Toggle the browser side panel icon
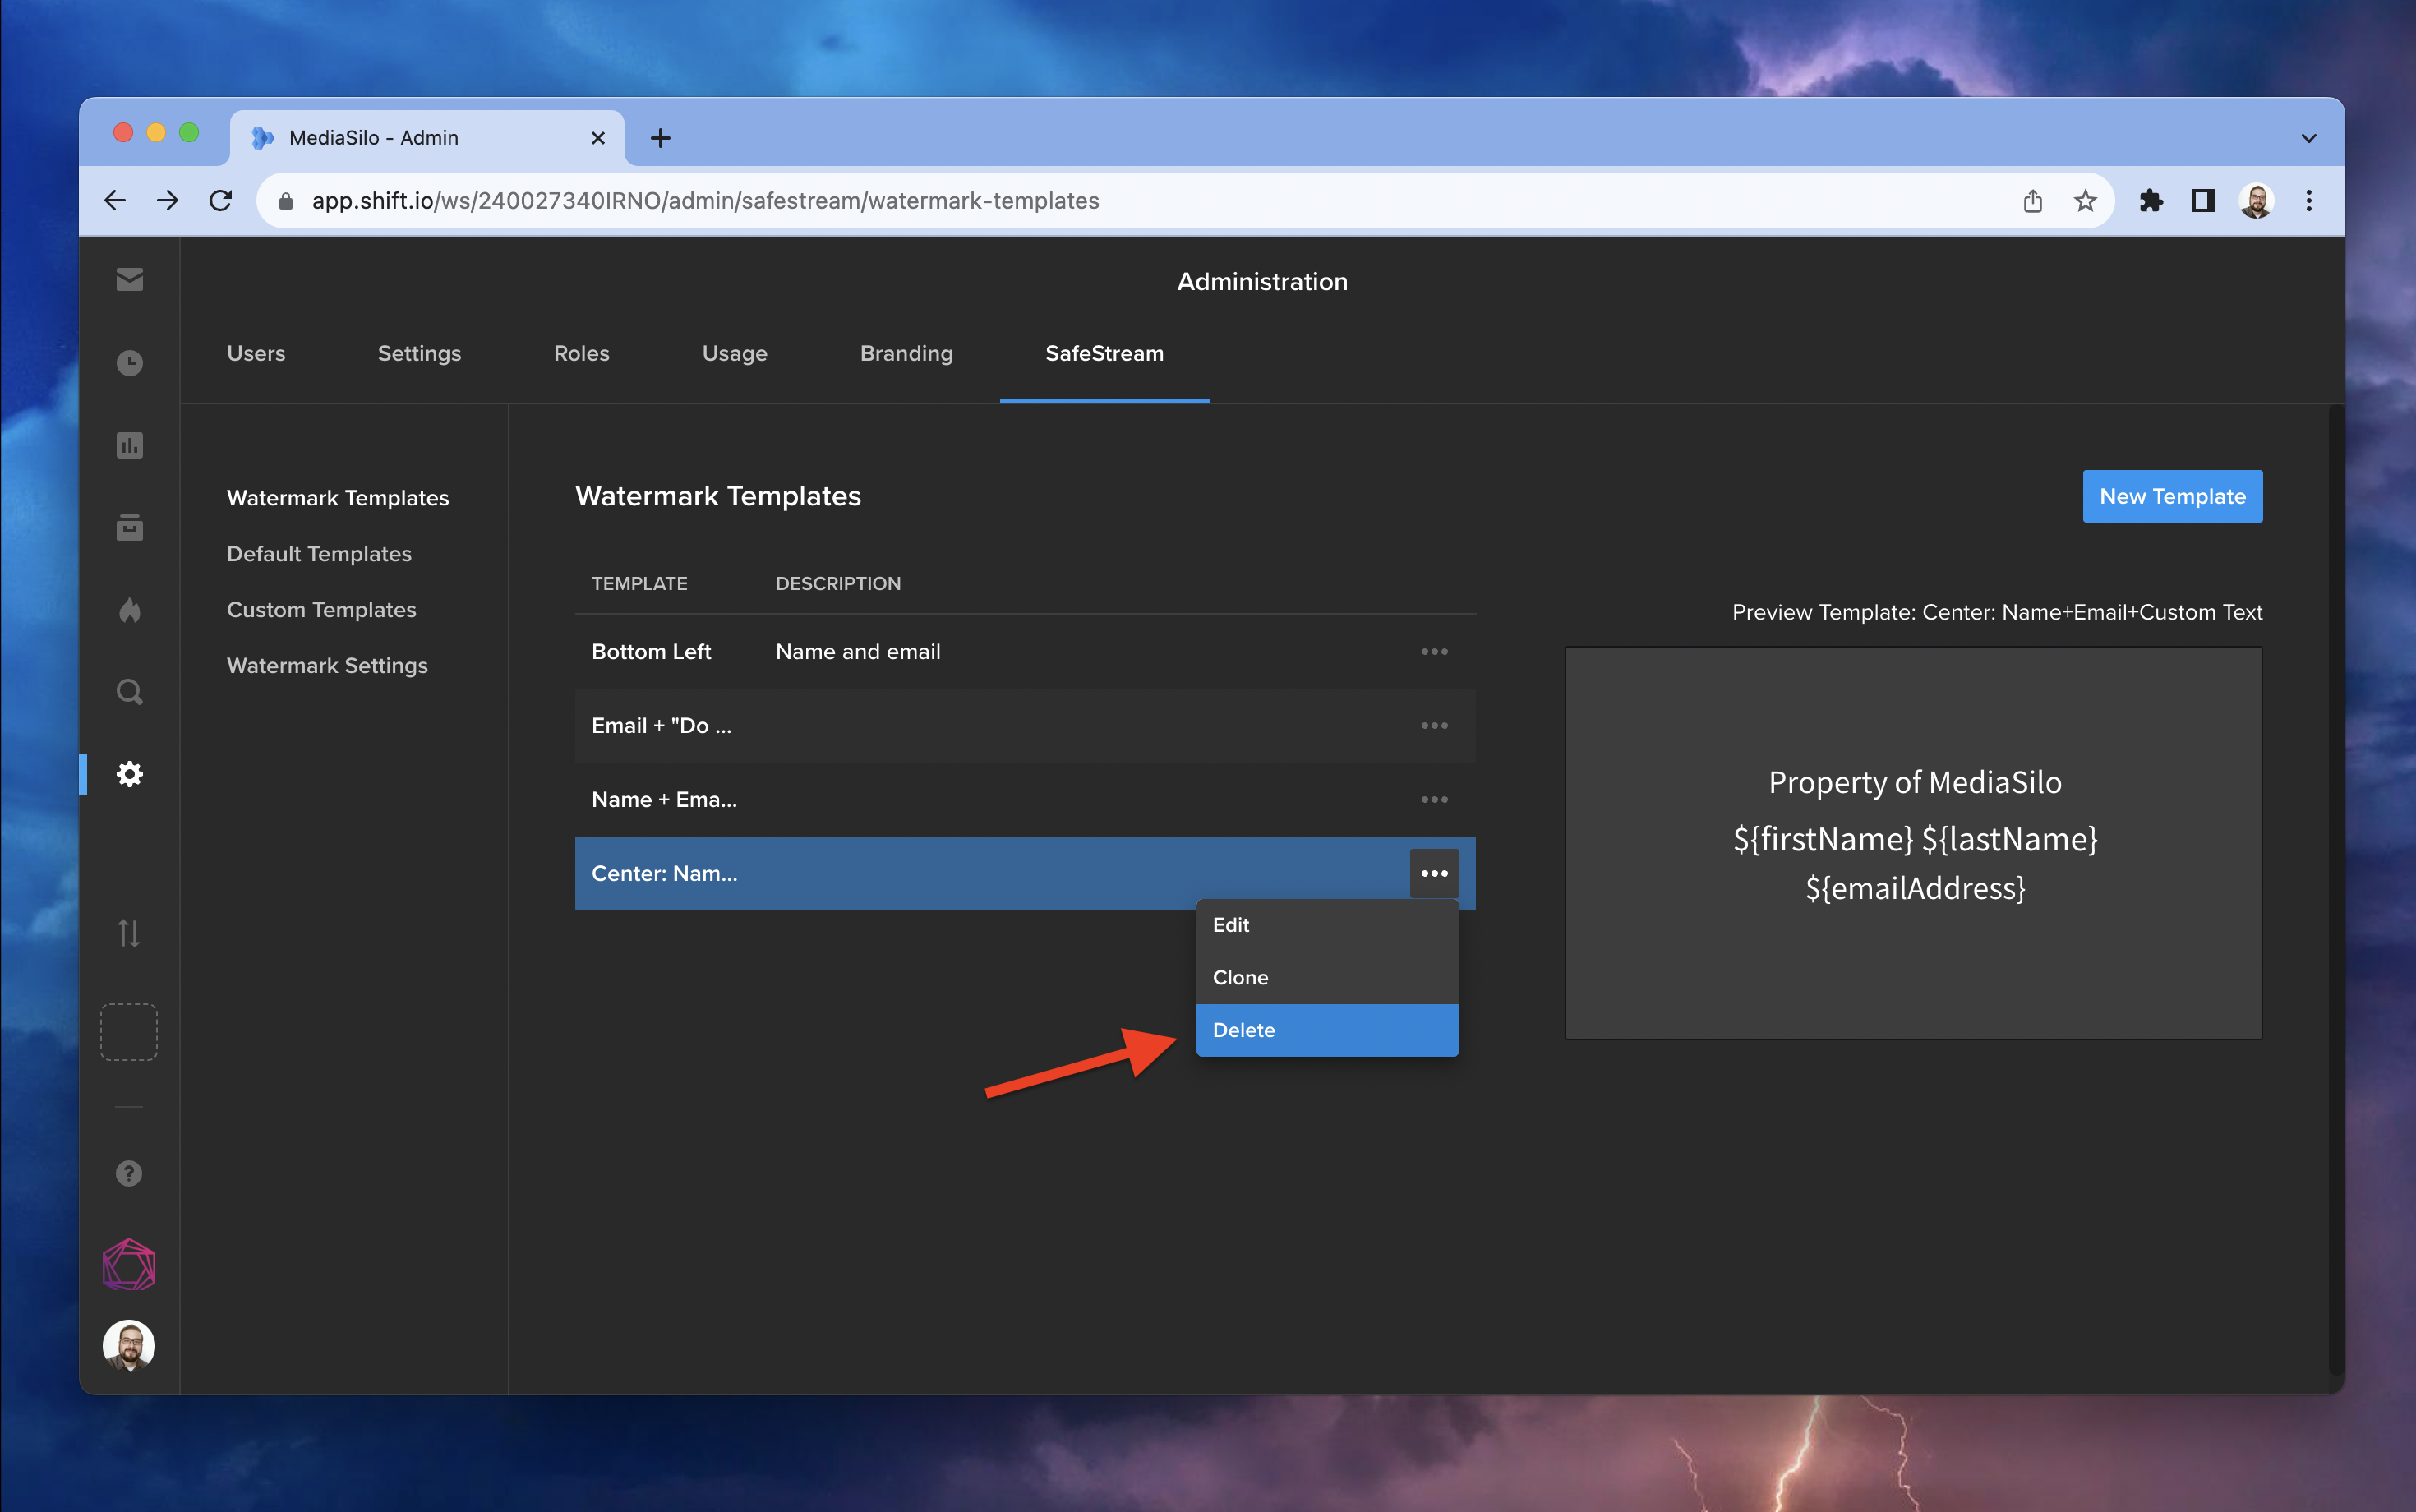The height and width of the screenshot is (1512, 2416). (x=2203, y=201)
